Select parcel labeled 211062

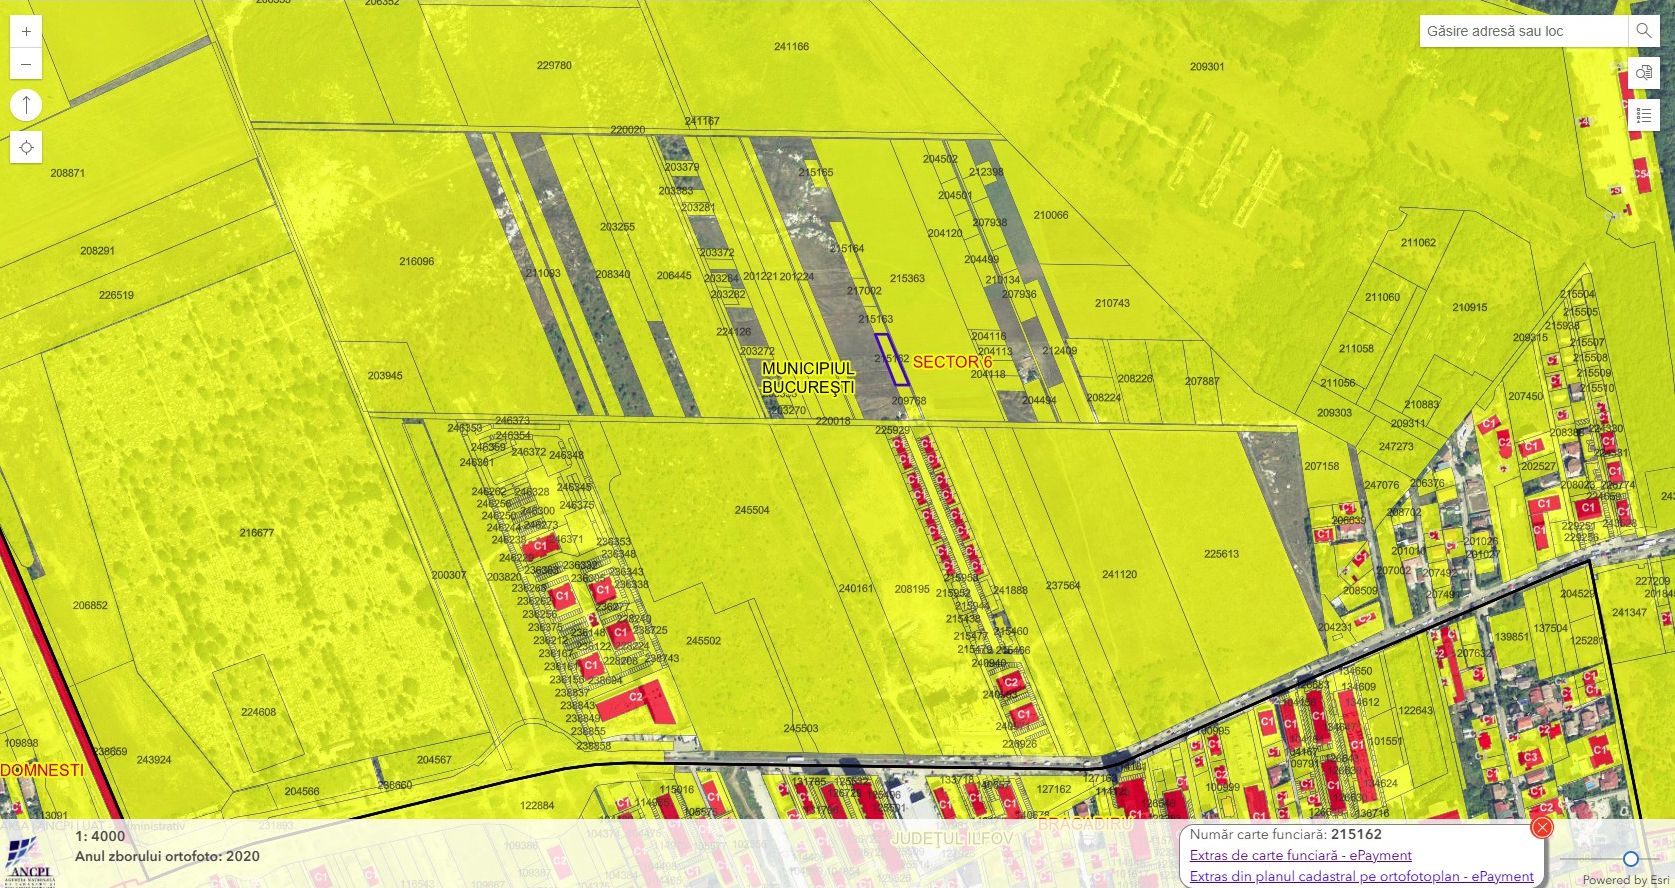(1418, 242)
